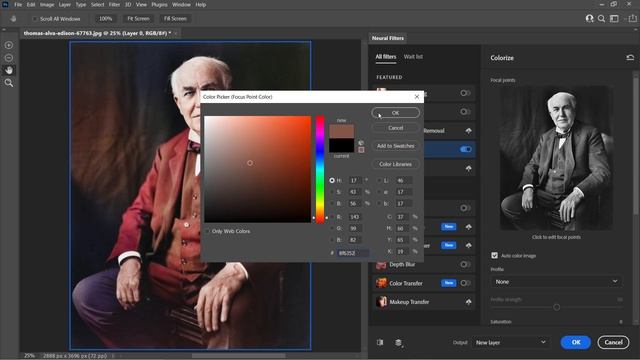Screen dimensions: 640x360
Task: Select the L lightness radio button
Action: [x=380, y=180]
